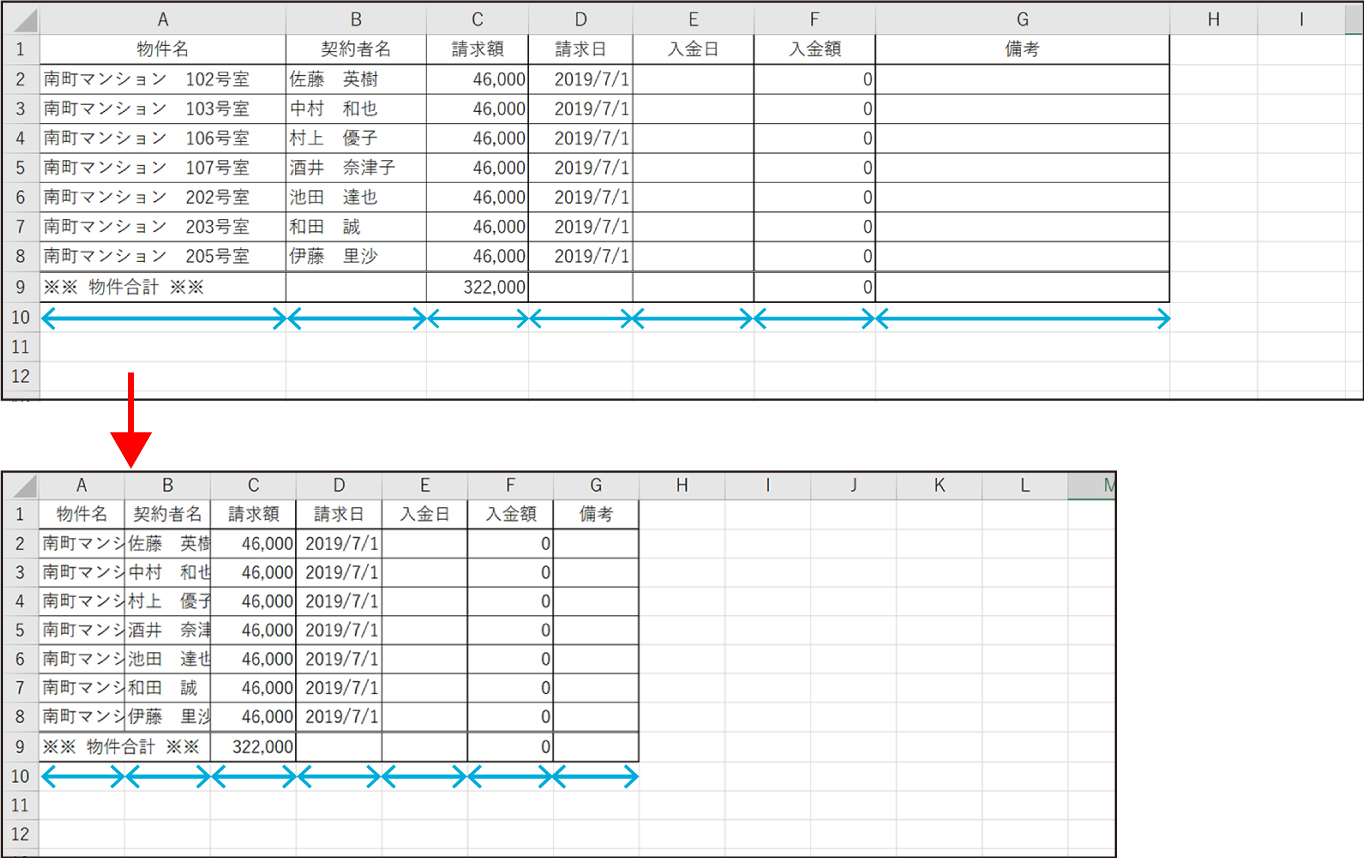The height and width of the screenshot is (858, 1364).
Task: Click 中村 和也 in upper sheet
Action: (356, 109)
